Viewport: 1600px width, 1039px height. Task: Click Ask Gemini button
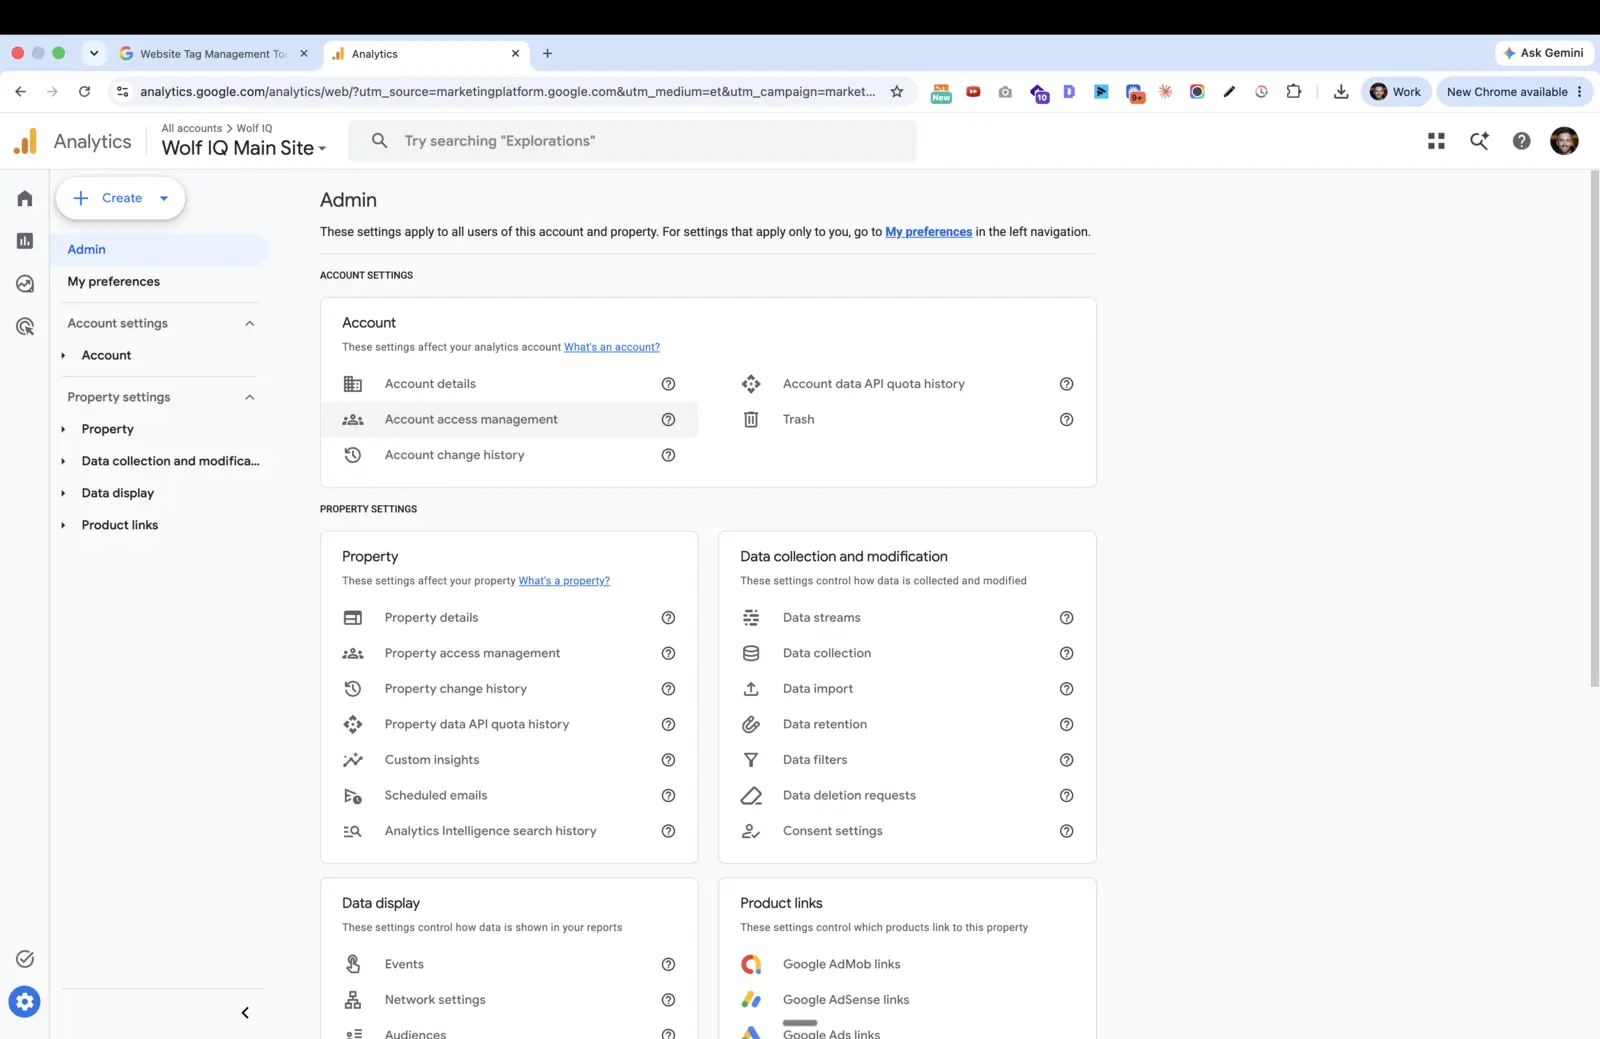click(x=1542, y=53)
